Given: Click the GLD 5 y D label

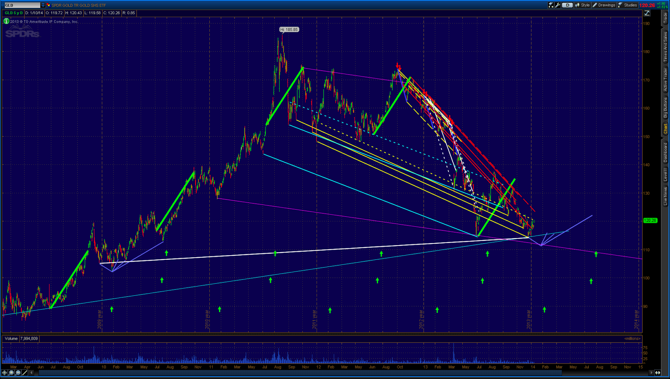Looking at the screenshot, I should (14, 13).
